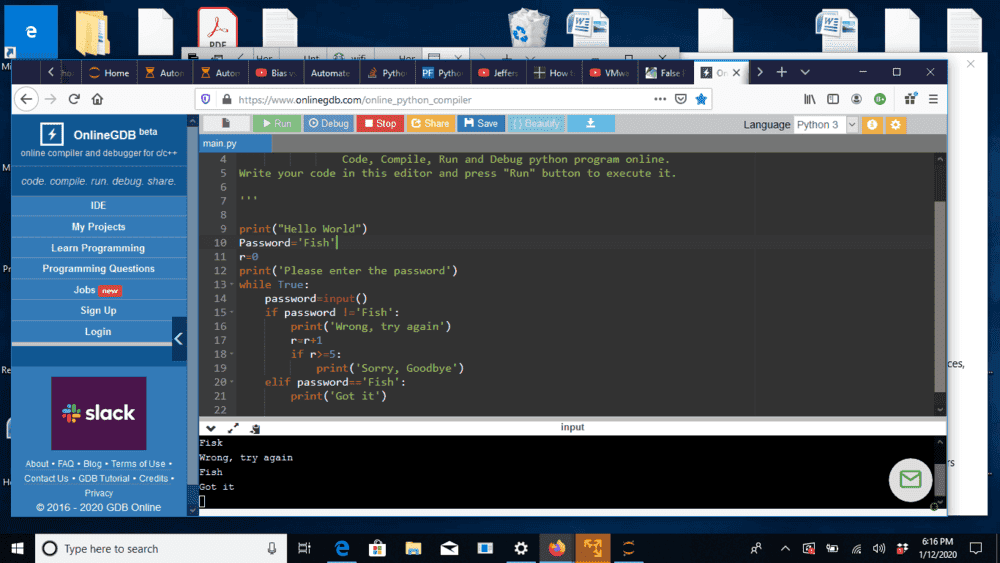The height and width of the screenshot is (563, 1000).
Task: Click the red Stop button
Action: (379, 123)
